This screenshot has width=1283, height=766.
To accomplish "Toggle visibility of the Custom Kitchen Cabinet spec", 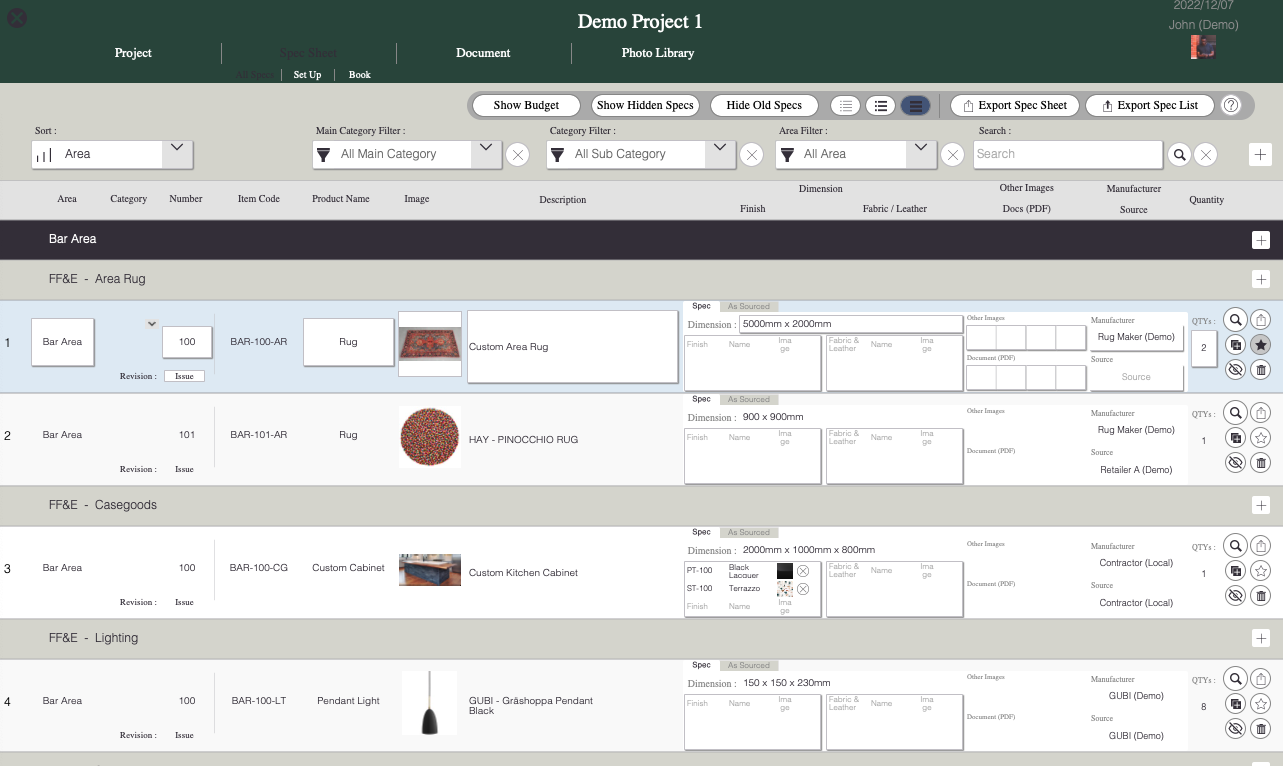I will pos(1235,595).
